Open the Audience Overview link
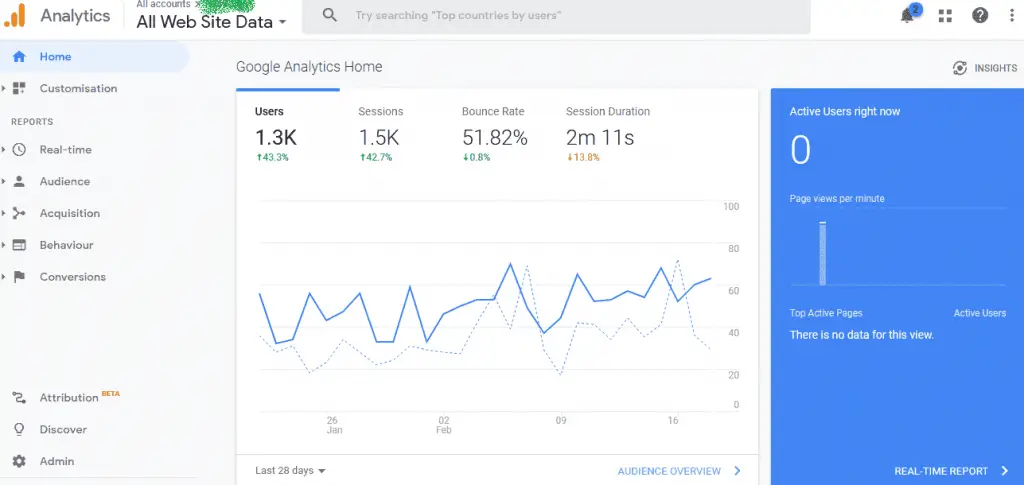Image resolution: width=1024 pixels, height=485 pixels. pyautogui.click(x=669, y=471)
